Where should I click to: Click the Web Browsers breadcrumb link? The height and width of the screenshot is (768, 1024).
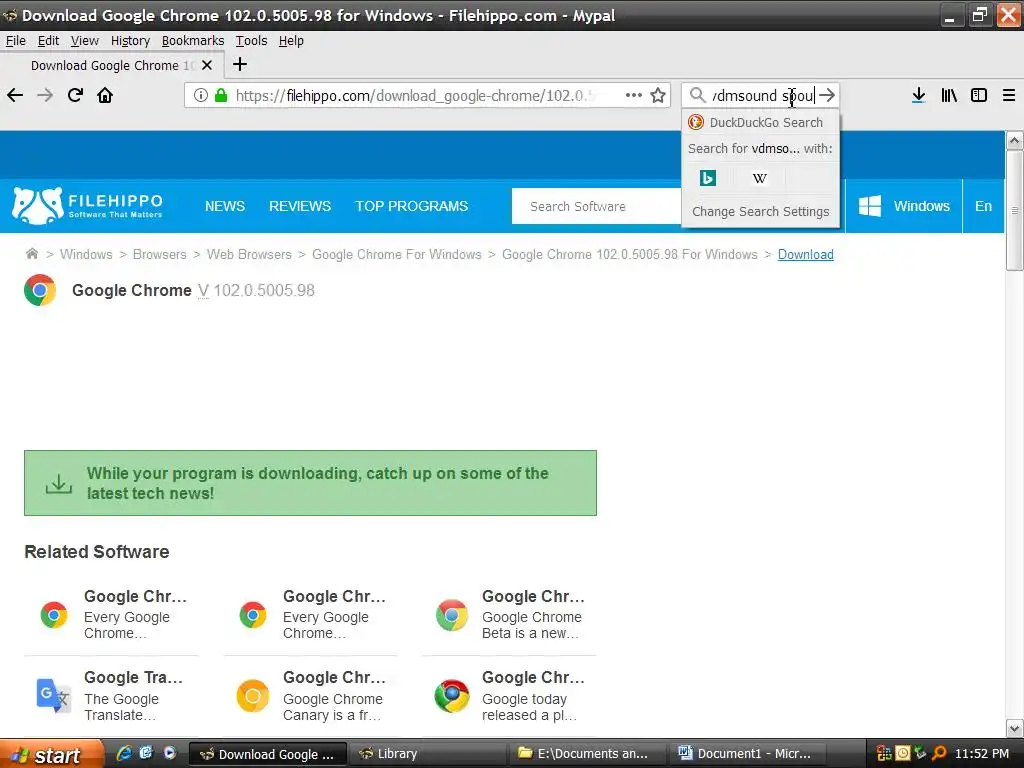coord(249,254)
